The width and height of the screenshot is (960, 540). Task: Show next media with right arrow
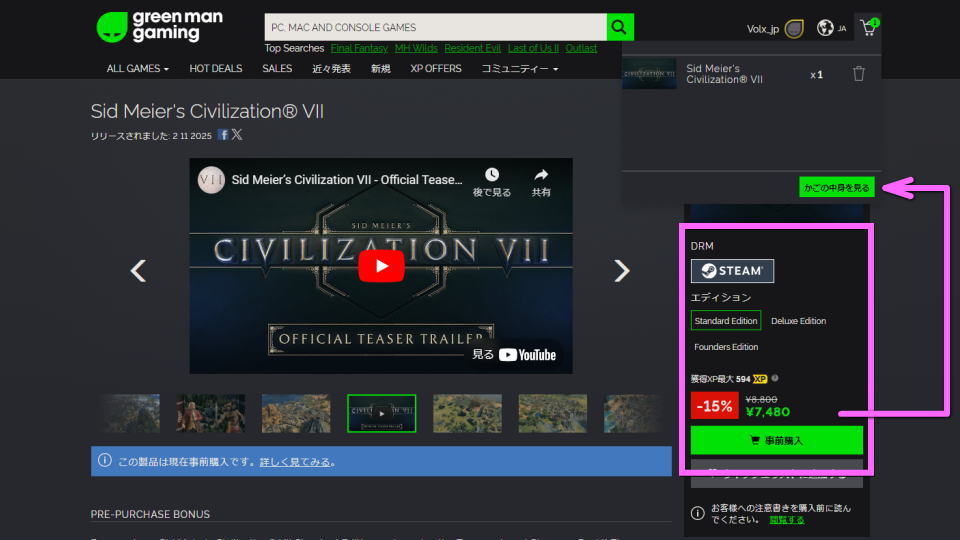(622, 271)
